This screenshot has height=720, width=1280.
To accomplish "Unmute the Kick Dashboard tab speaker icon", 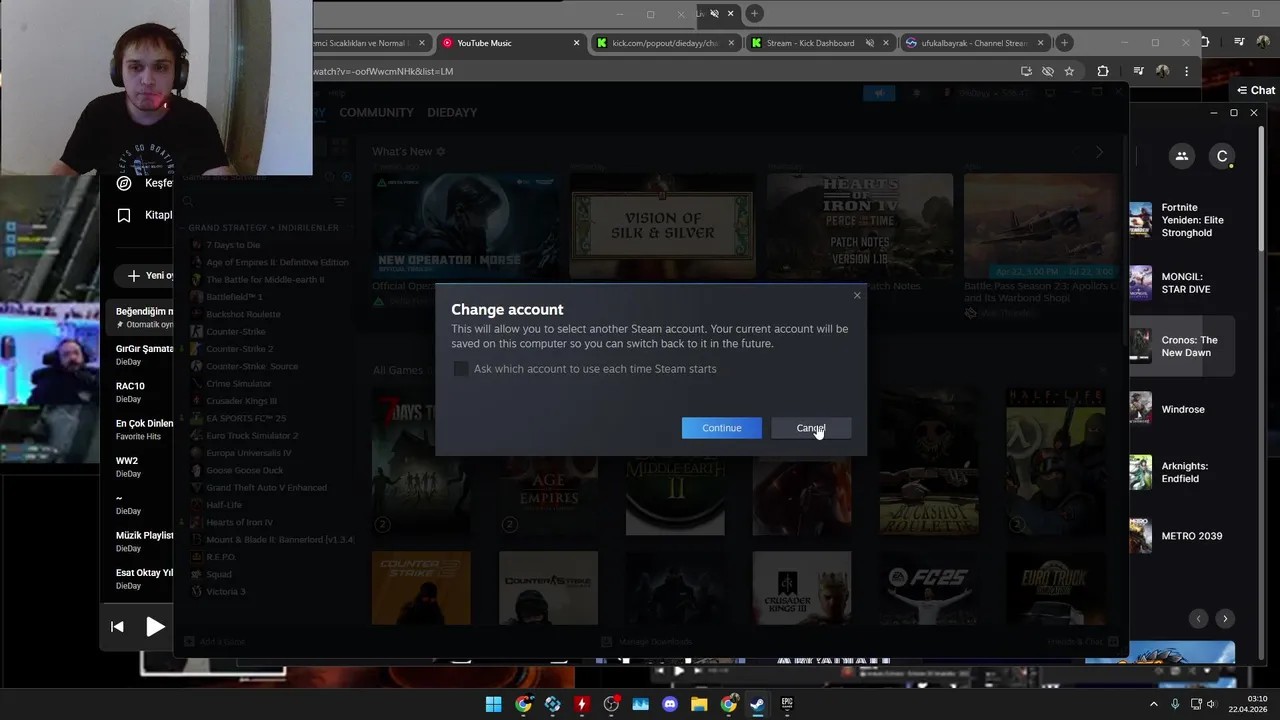I will tap(869, 43).
